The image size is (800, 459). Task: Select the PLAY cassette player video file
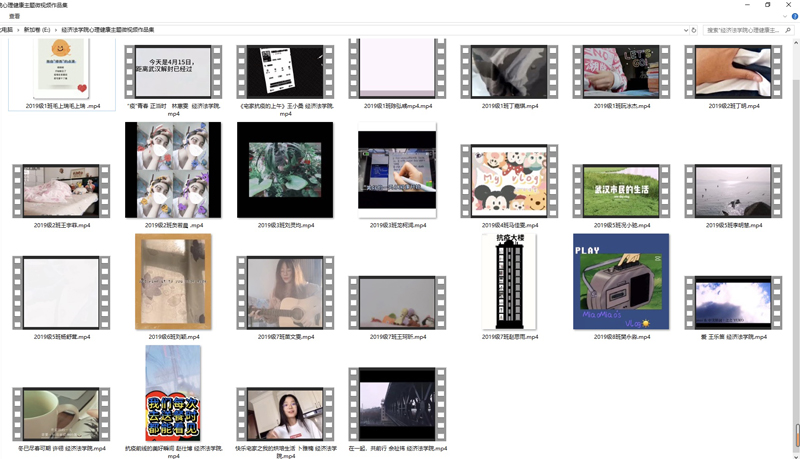620,281
